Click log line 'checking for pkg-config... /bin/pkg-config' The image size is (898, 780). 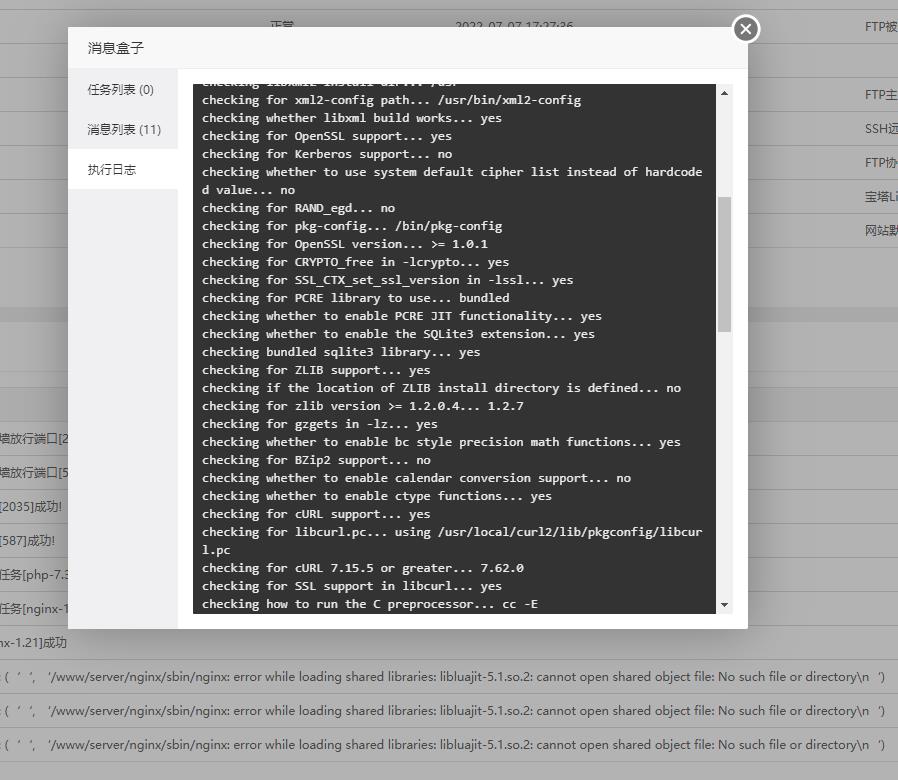(352, 226)
